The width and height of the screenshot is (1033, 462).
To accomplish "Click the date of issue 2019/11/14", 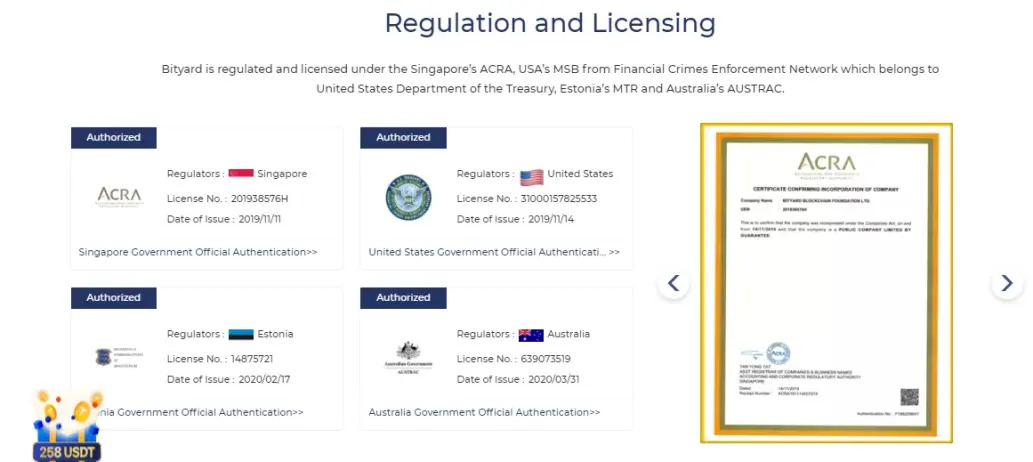I will (549, 219).
